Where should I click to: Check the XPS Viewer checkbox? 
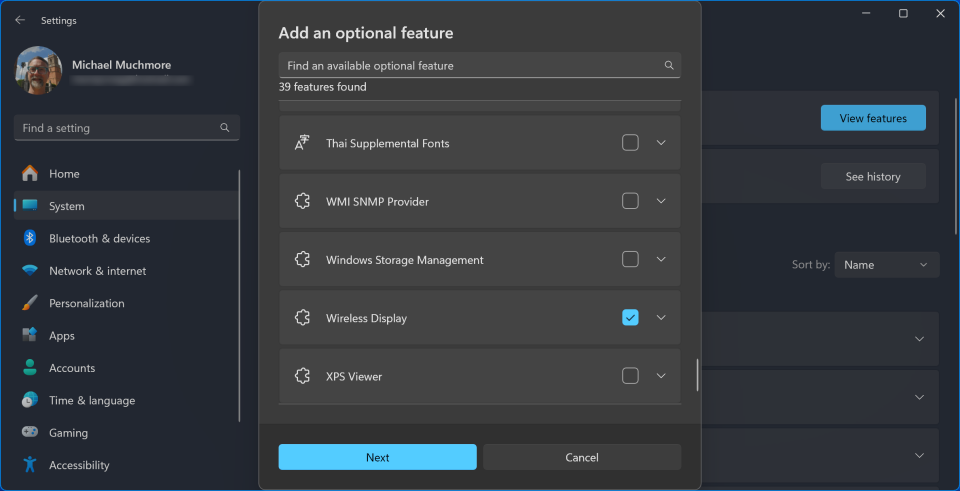630,375
